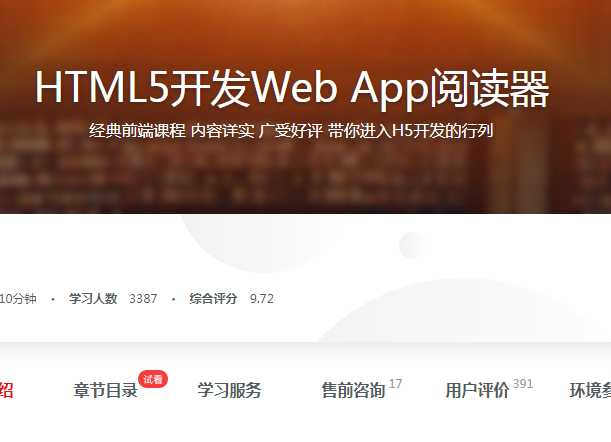Click the partially visible red 介绍 tab
This screenshot has height=442, width=611.
pyautogui.click(x=6, y=391)
